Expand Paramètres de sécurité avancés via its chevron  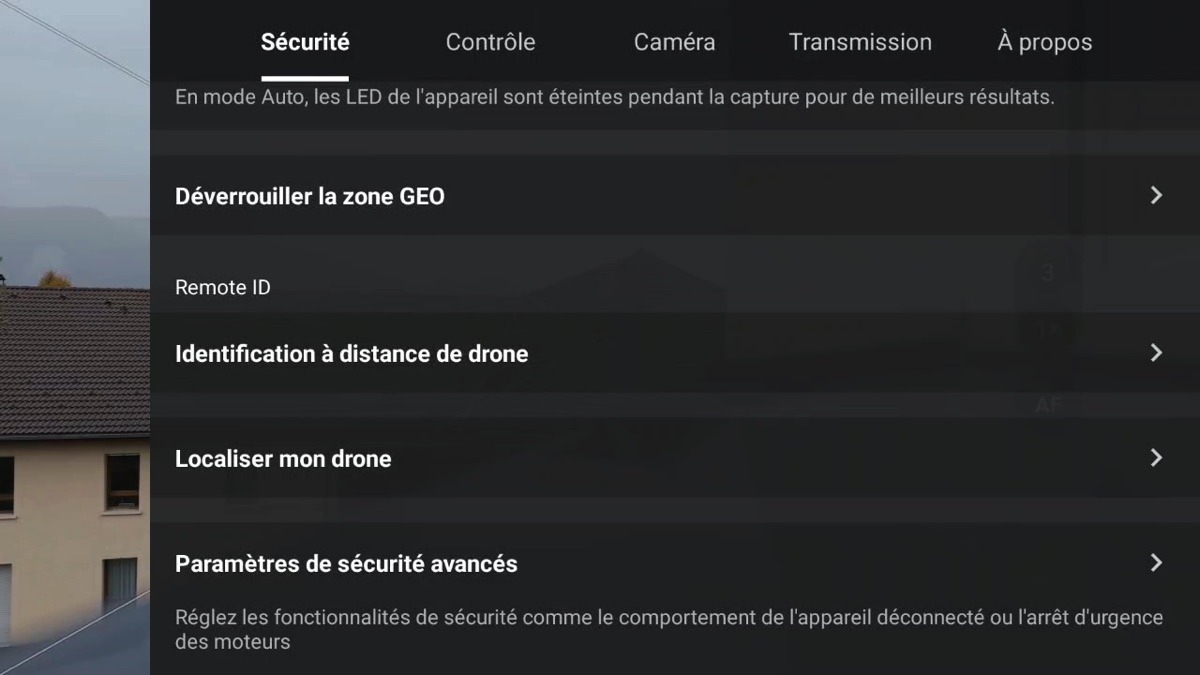tap(1156, 563)
